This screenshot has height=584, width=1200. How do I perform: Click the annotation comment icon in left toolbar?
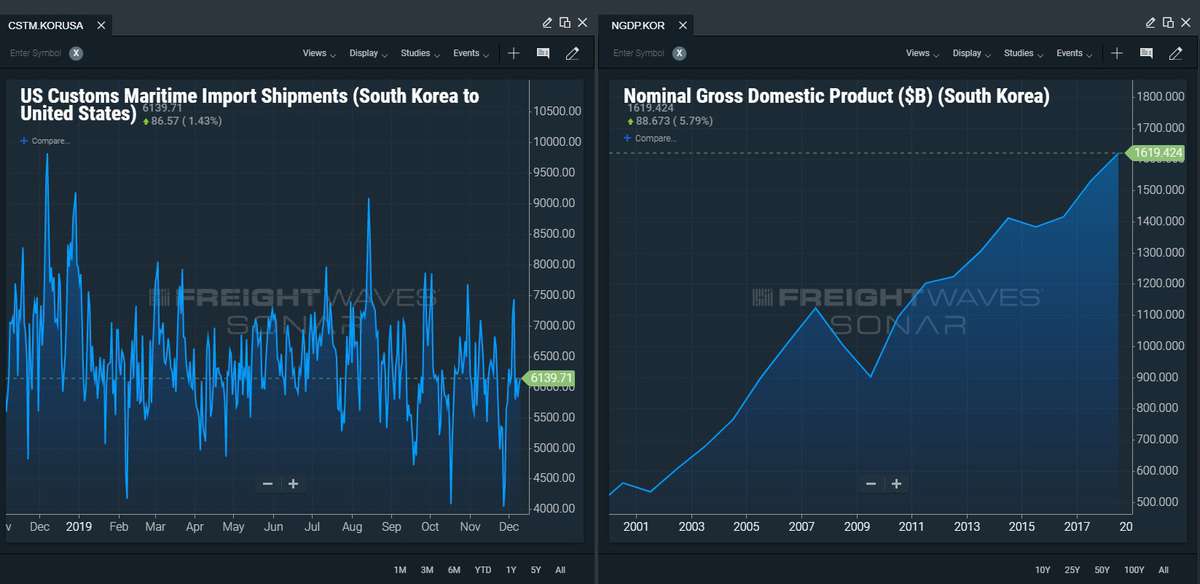pos(543,53)
